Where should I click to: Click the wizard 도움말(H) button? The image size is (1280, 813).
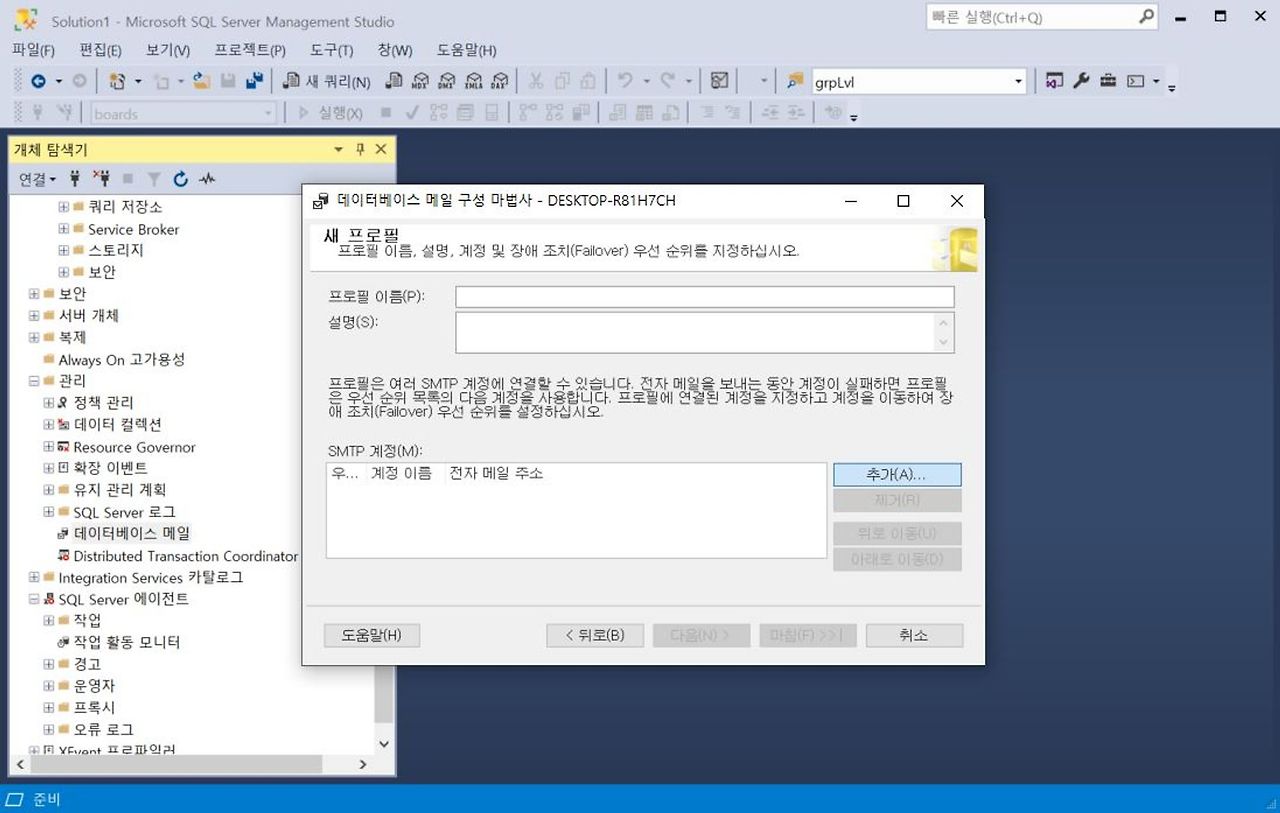point(371,635)
